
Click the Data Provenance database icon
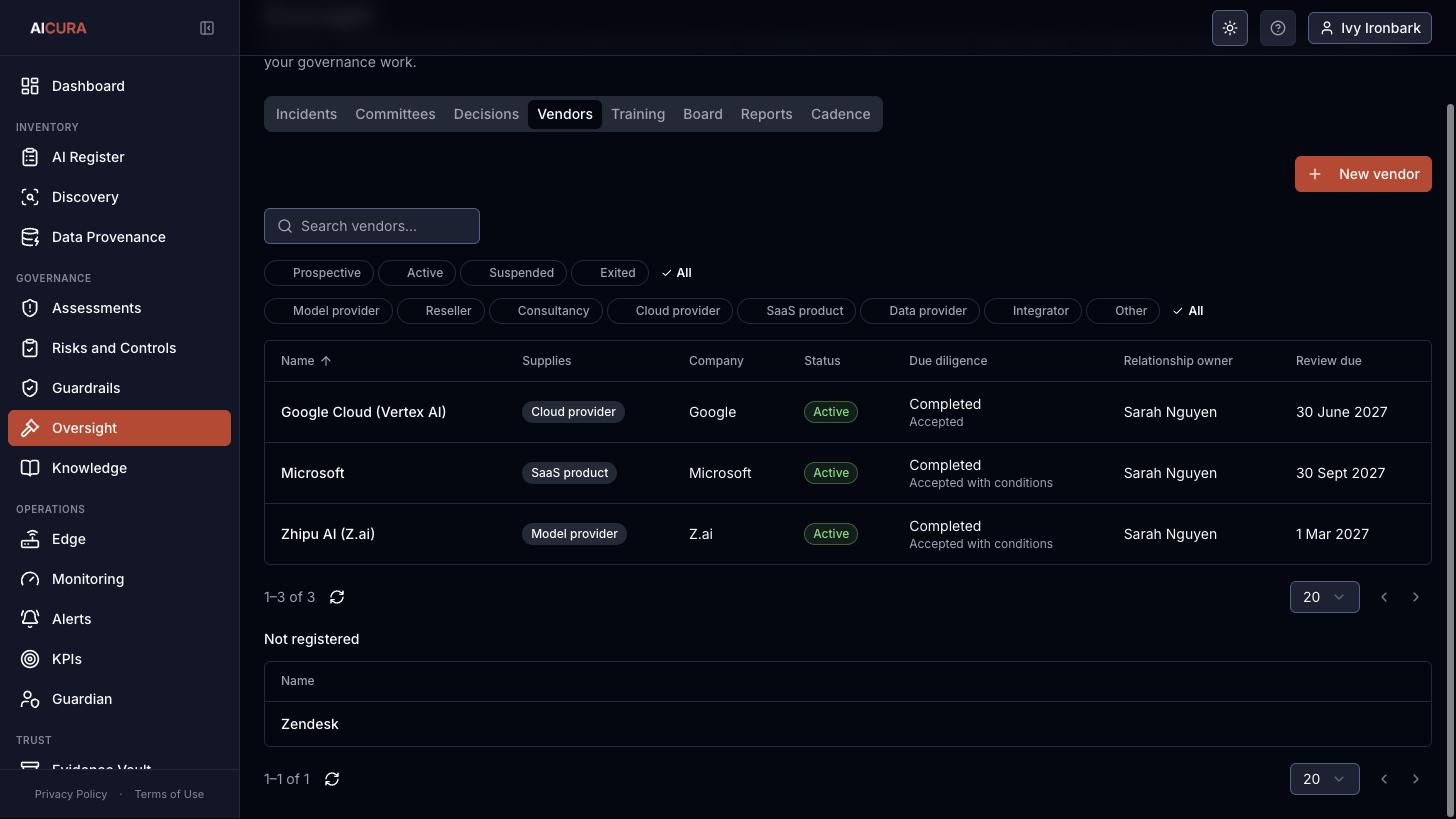pos(30,237)
